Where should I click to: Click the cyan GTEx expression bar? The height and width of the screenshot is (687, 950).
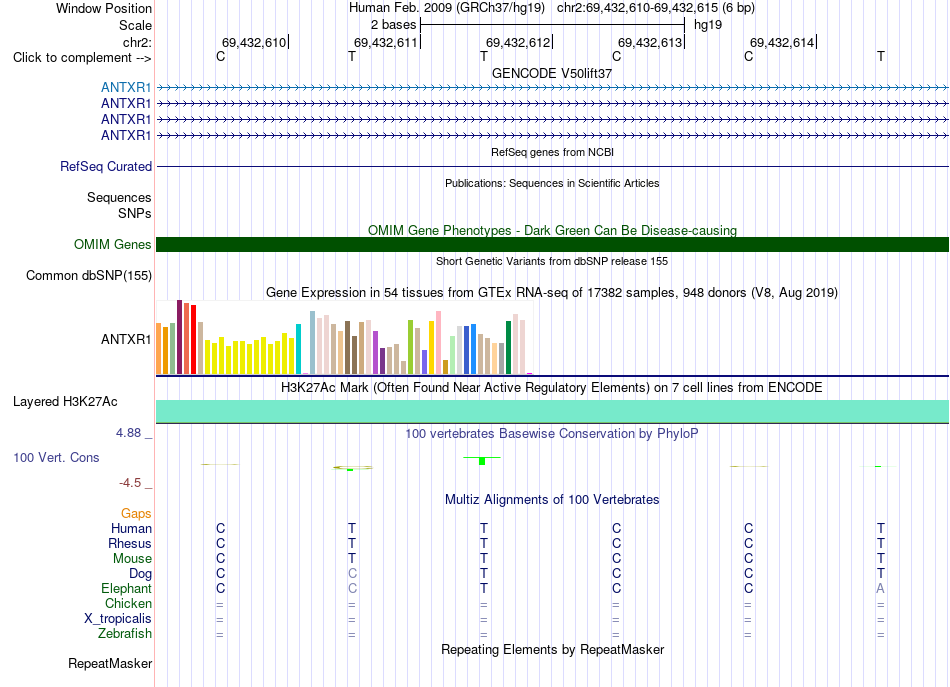[x=298, y=349]
